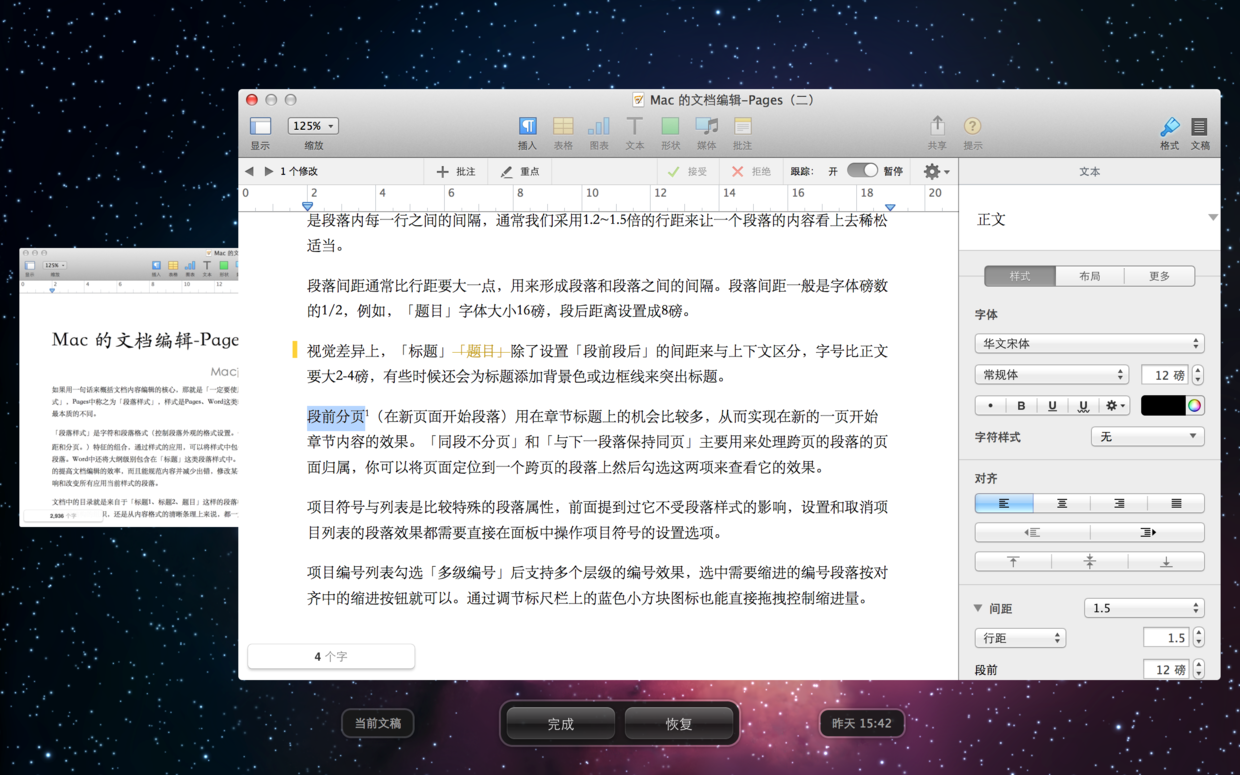Open the 字符样式 无 dropdown
This screenshot has height=775, width=1240.
tap(1147, 437)
